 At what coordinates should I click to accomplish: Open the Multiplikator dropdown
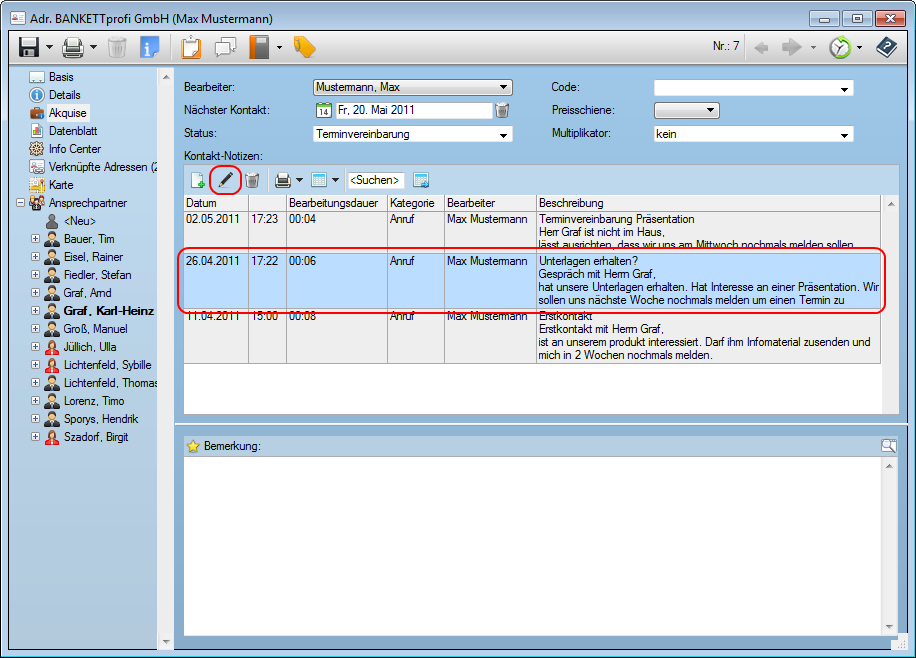click(x=844, y=134)
